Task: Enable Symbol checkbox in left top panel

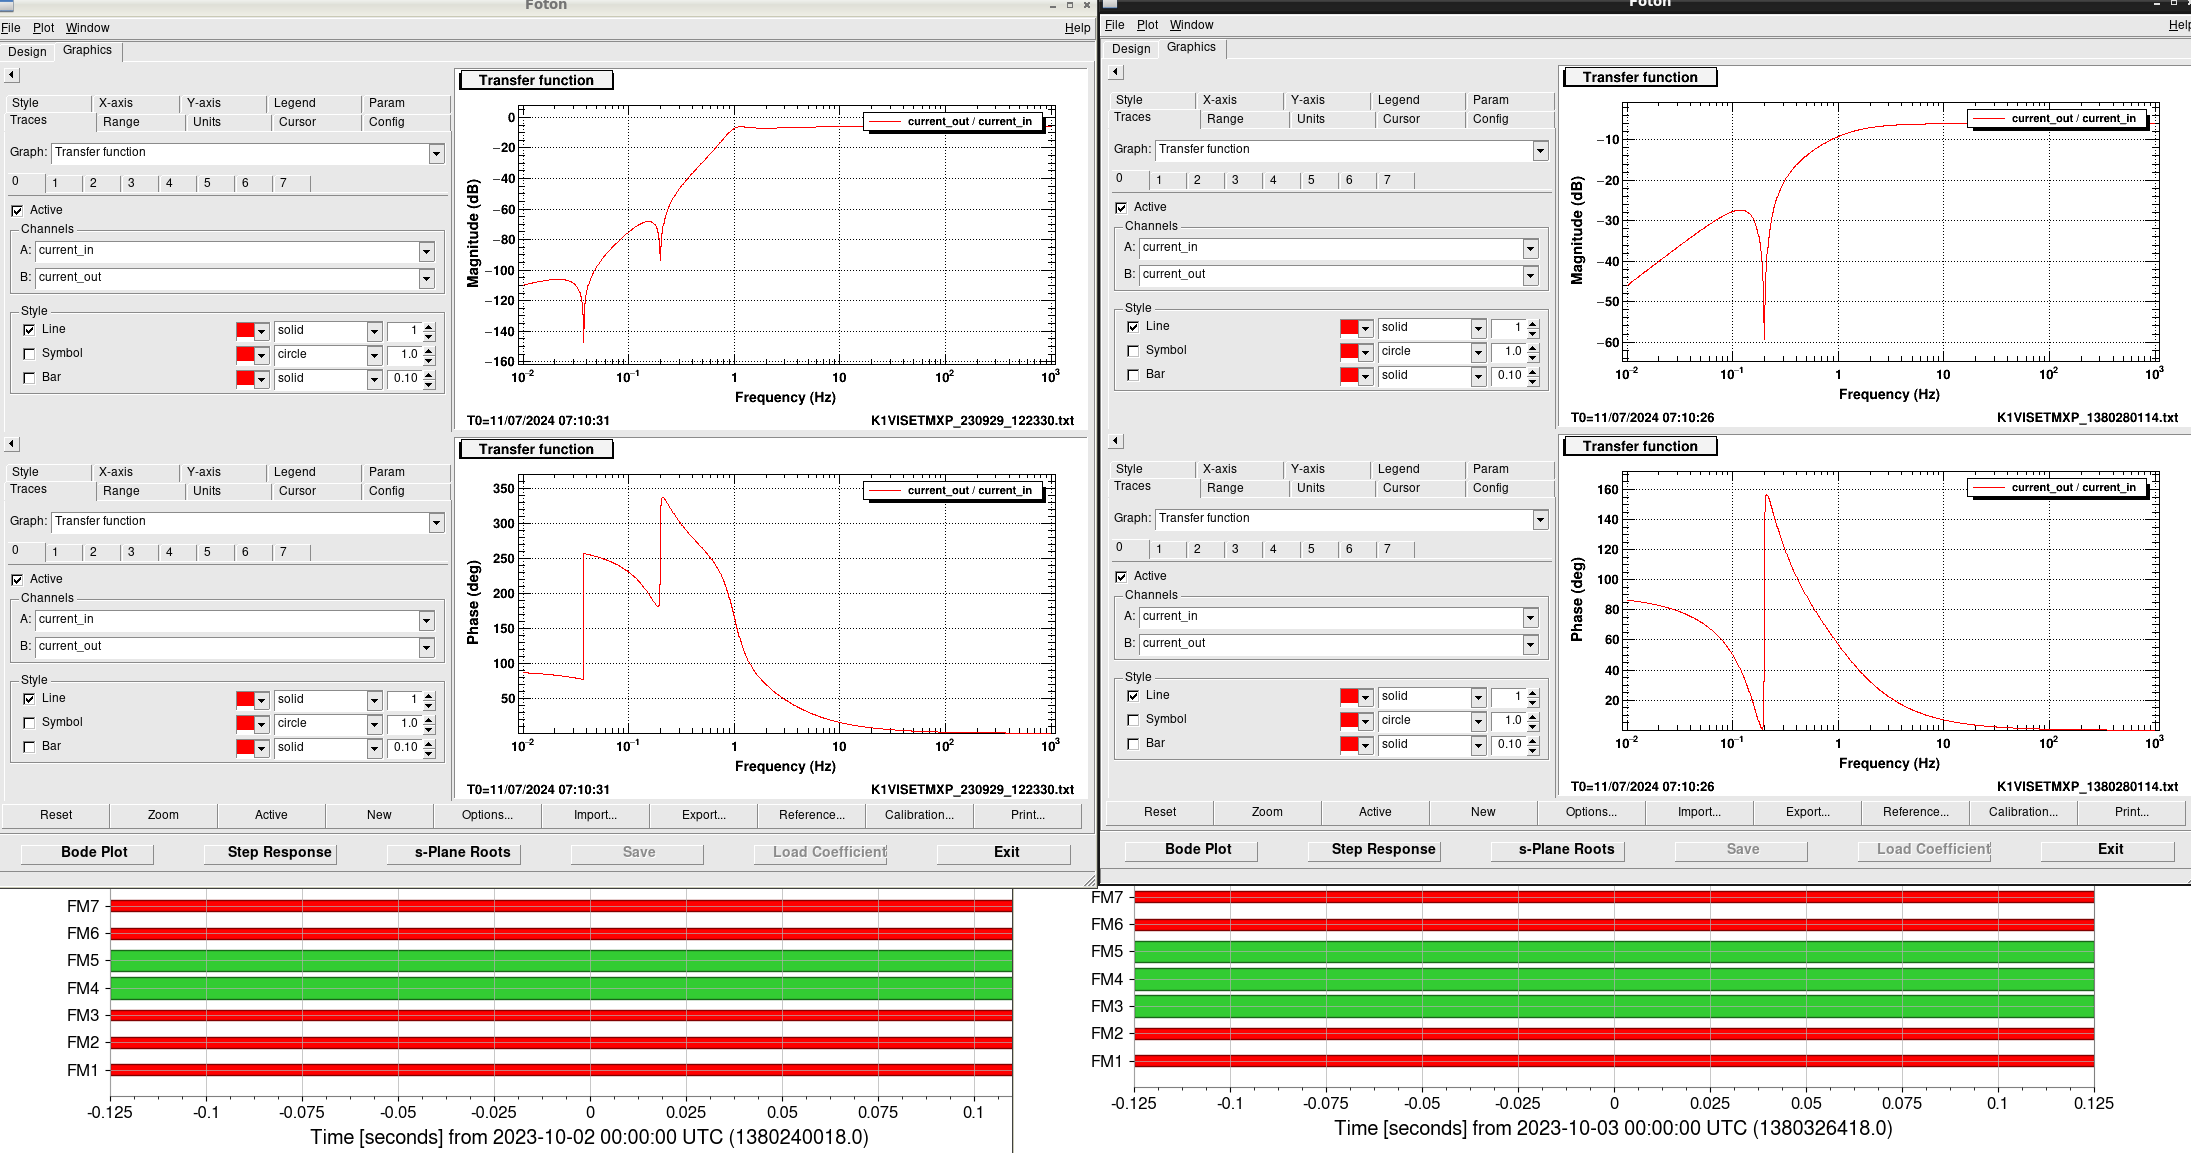Action: 29,354
